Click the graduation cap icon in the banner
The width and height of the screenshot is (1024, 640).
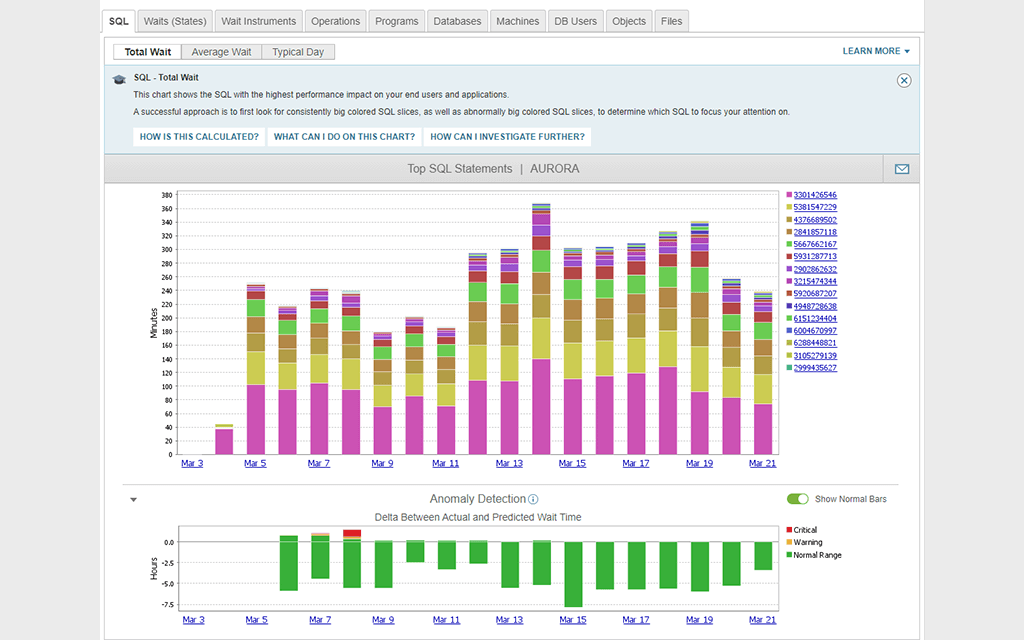point(119,77)
